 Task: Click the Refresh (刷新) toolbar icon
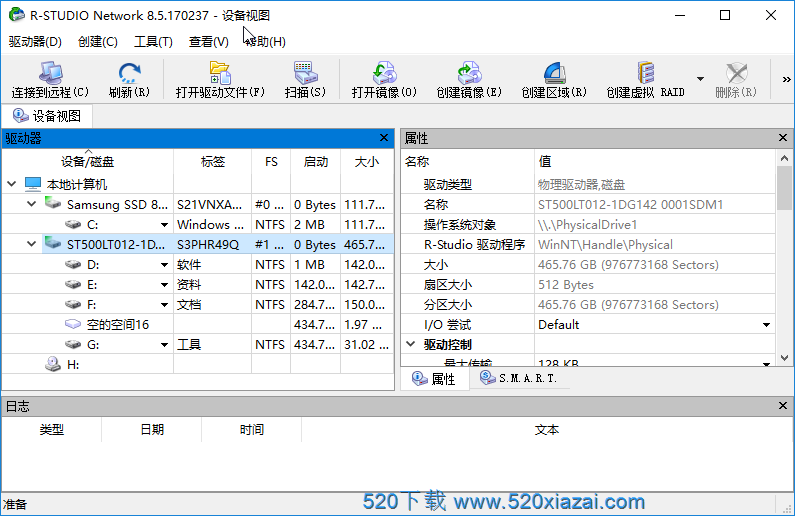[129, 73]
